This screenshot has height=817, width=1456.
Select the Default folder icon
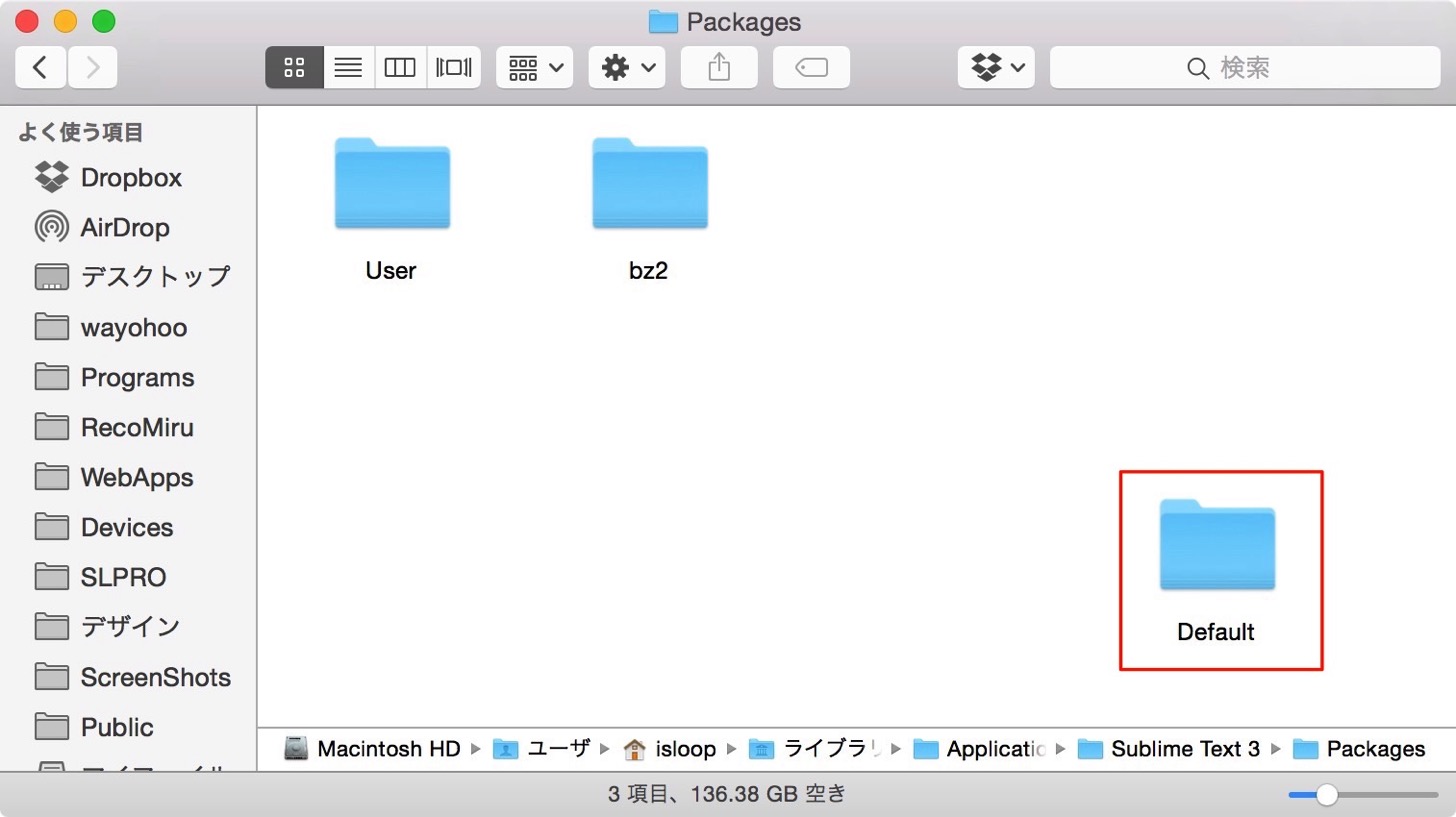1217,545
